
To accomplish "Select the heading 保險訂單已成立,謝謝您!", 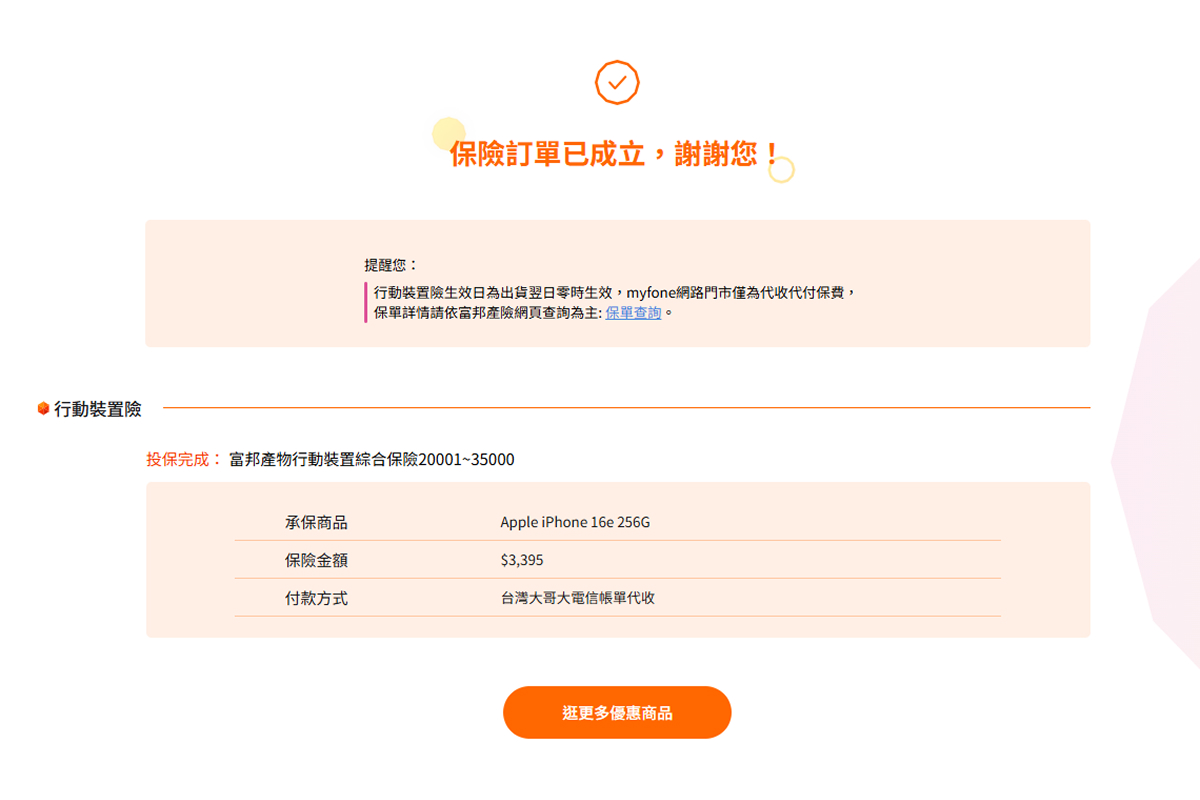I will tap(614, 154).
